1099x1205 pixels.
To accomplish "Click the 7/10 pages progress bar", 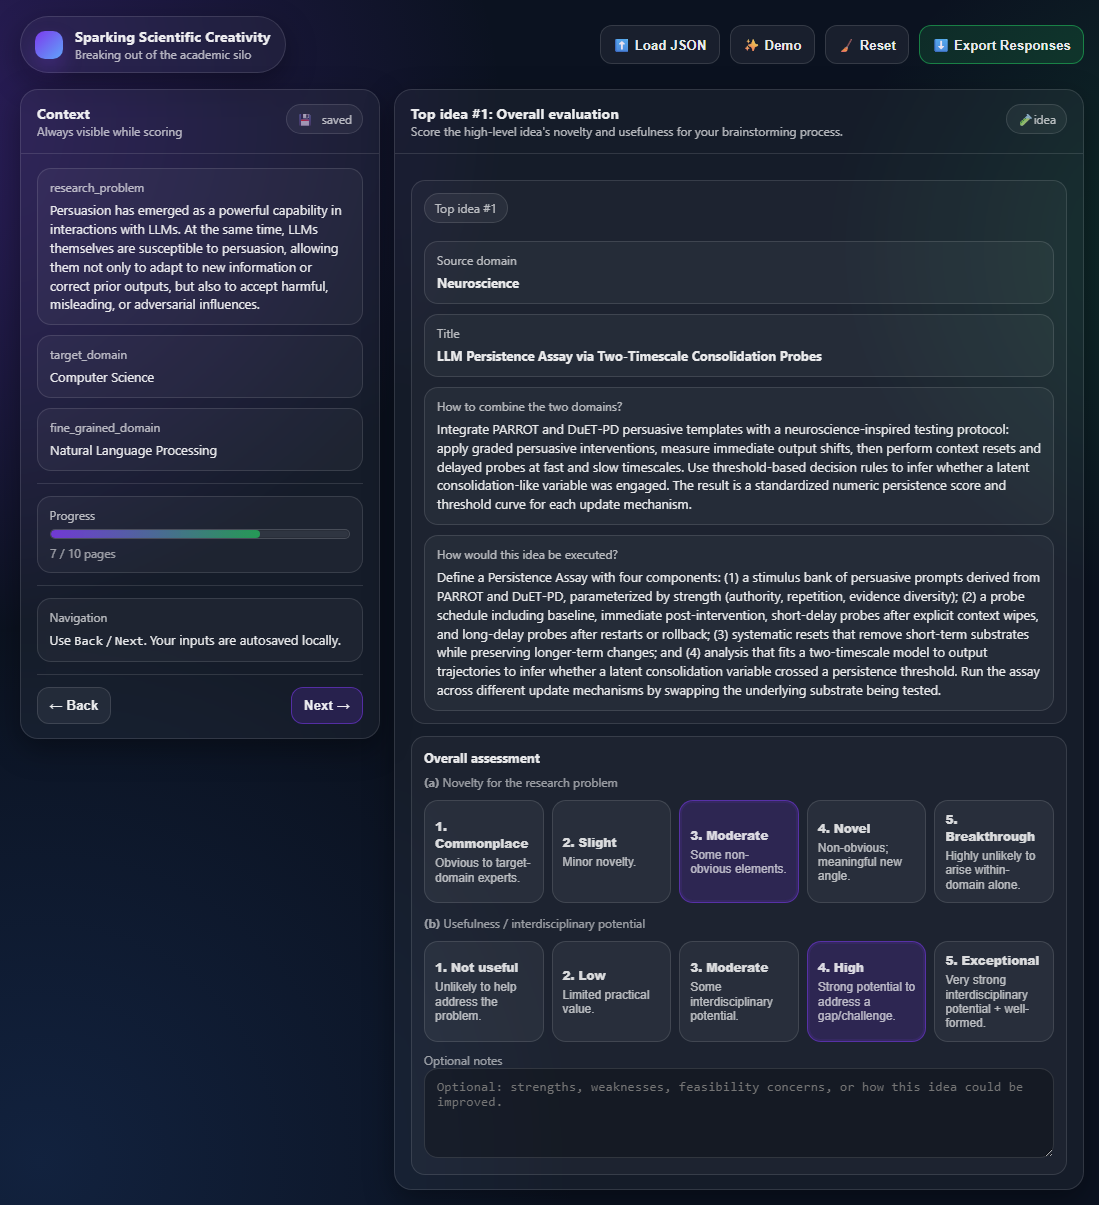I will coord(199,533).
